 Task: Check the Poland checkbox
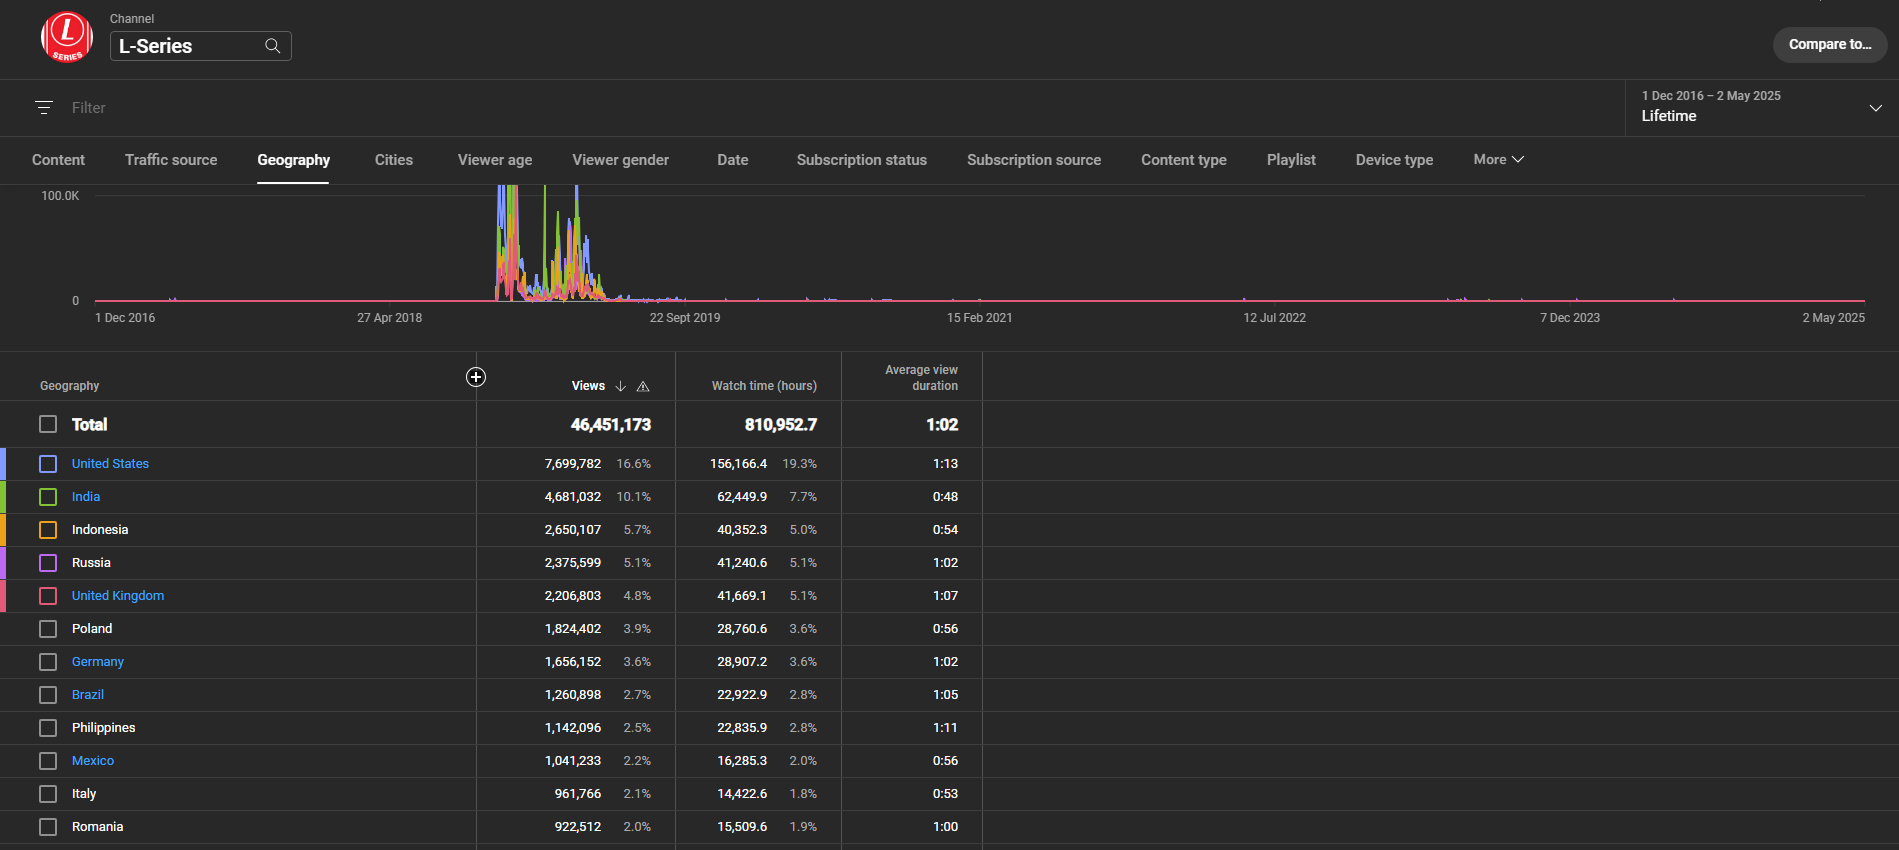coord(48,629)
